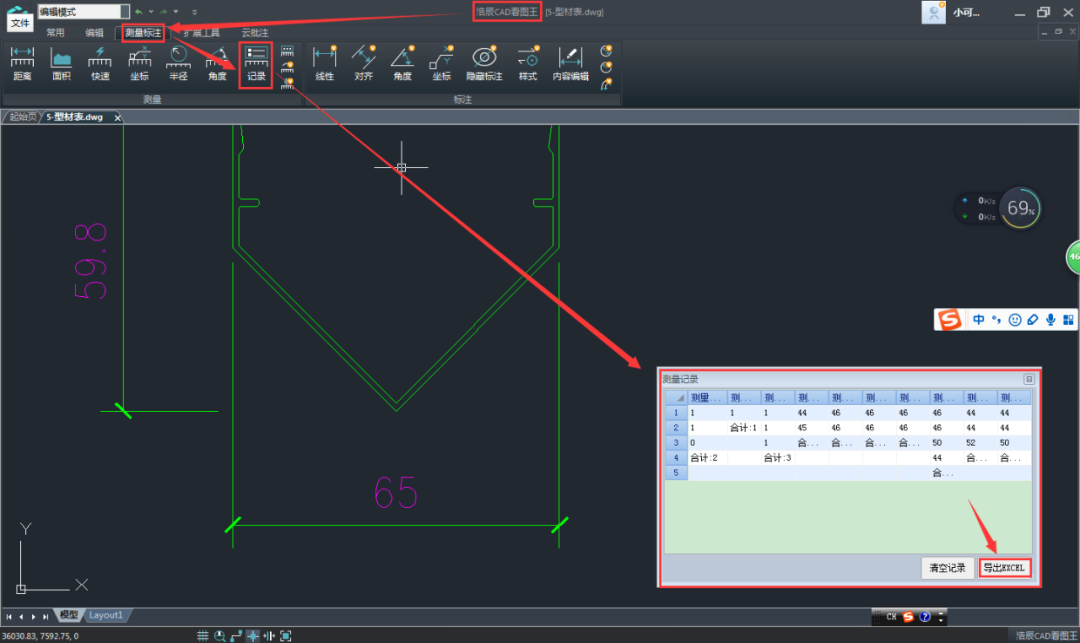Close the 5-型材表.dwg document tab

coord(118,118)
